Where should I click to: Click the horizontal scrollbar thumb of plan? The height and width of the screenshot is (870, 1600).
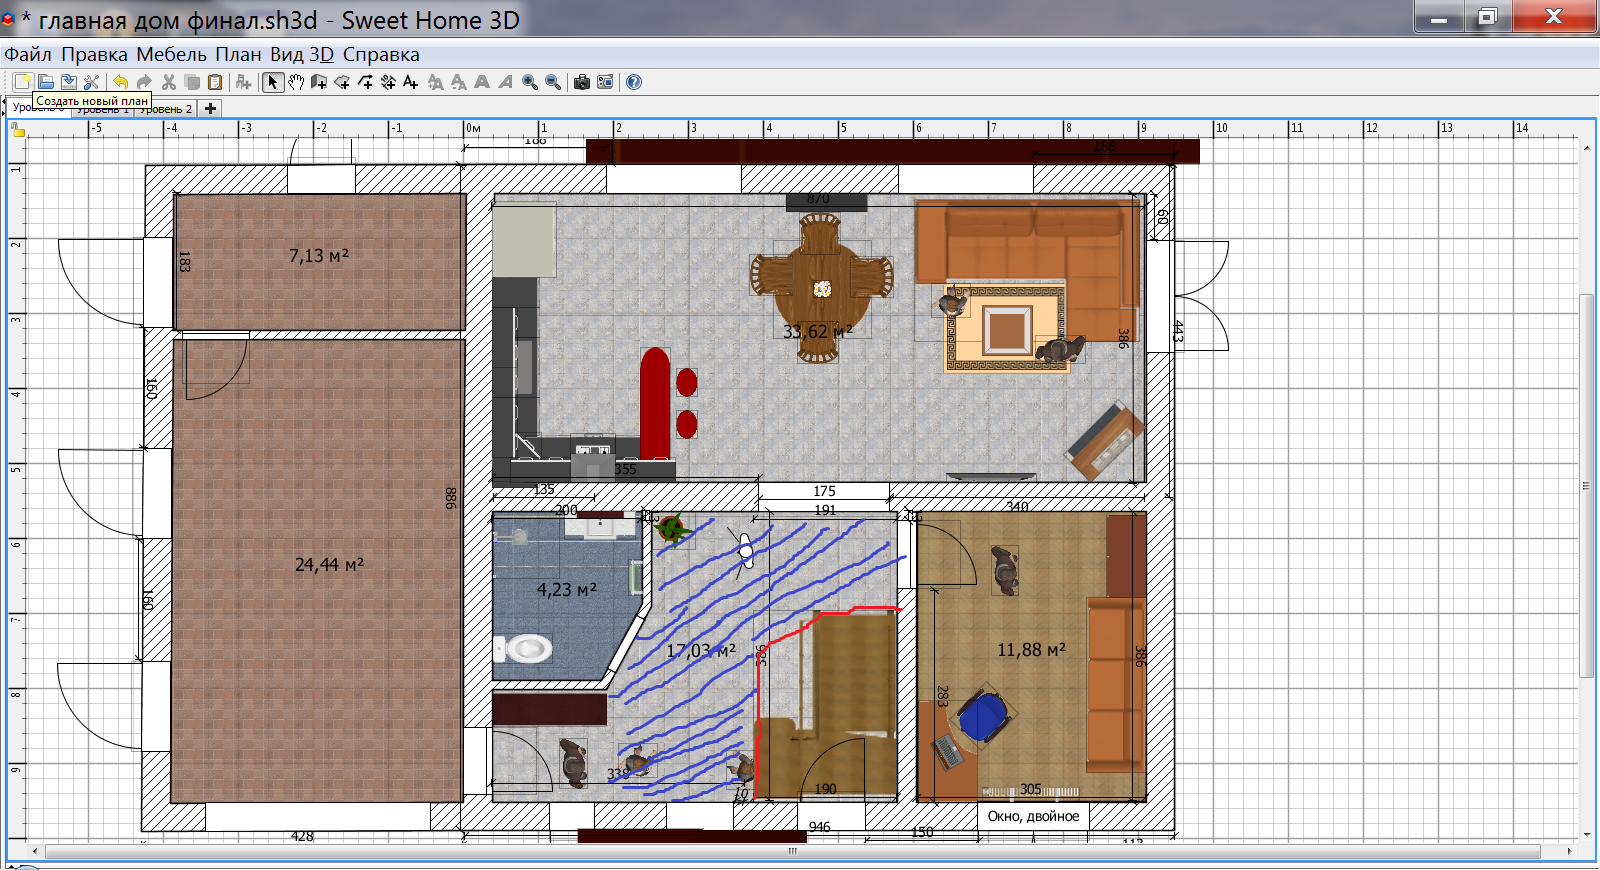click(x=792, y=852)
